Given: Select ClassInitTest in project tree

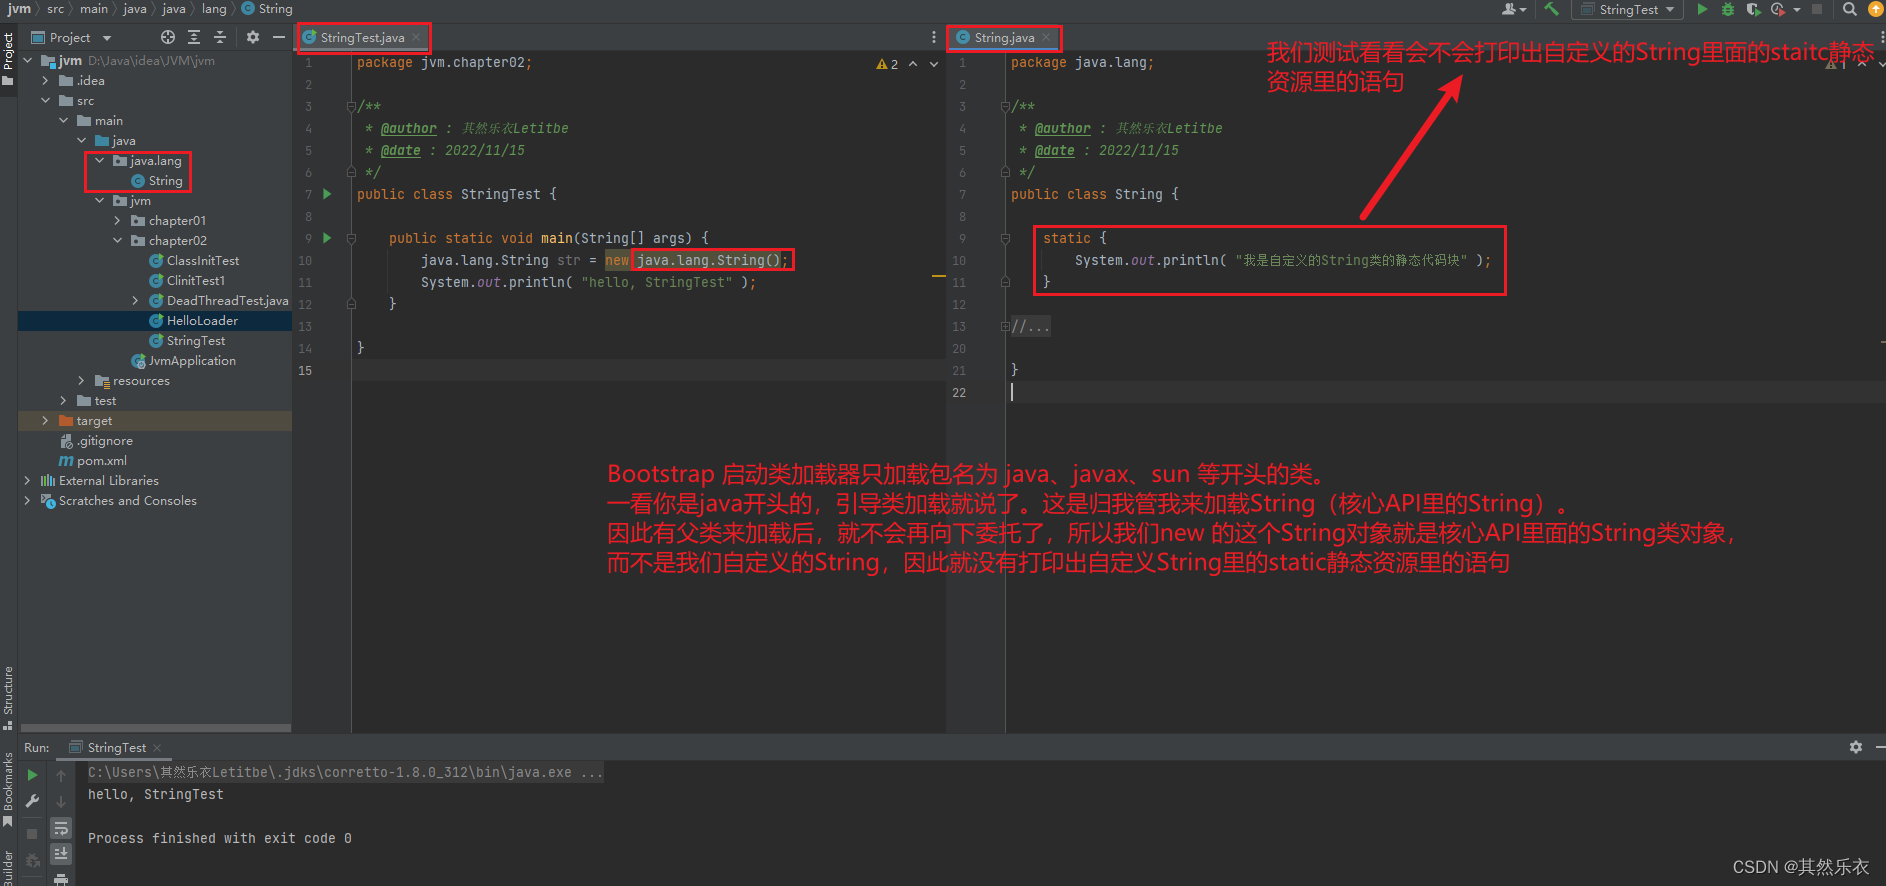Looking at the screenshot, I should (202, 260).
